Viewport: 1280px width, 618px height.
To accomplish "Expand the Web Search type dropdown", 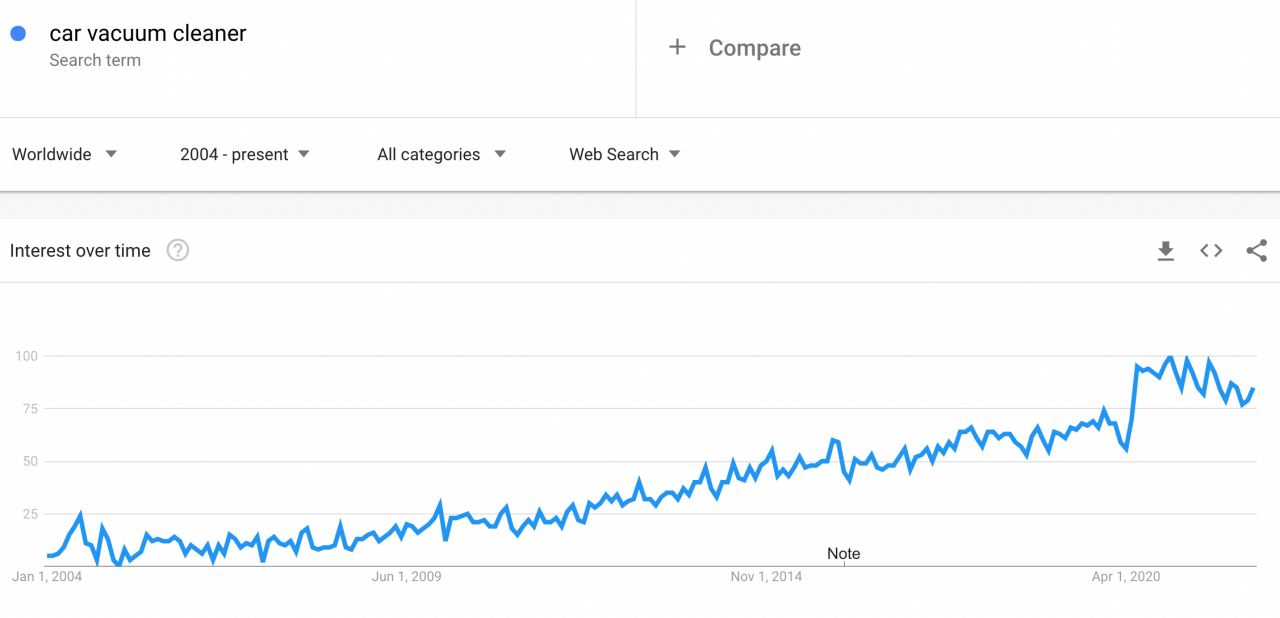I will [x=625, y=154].
